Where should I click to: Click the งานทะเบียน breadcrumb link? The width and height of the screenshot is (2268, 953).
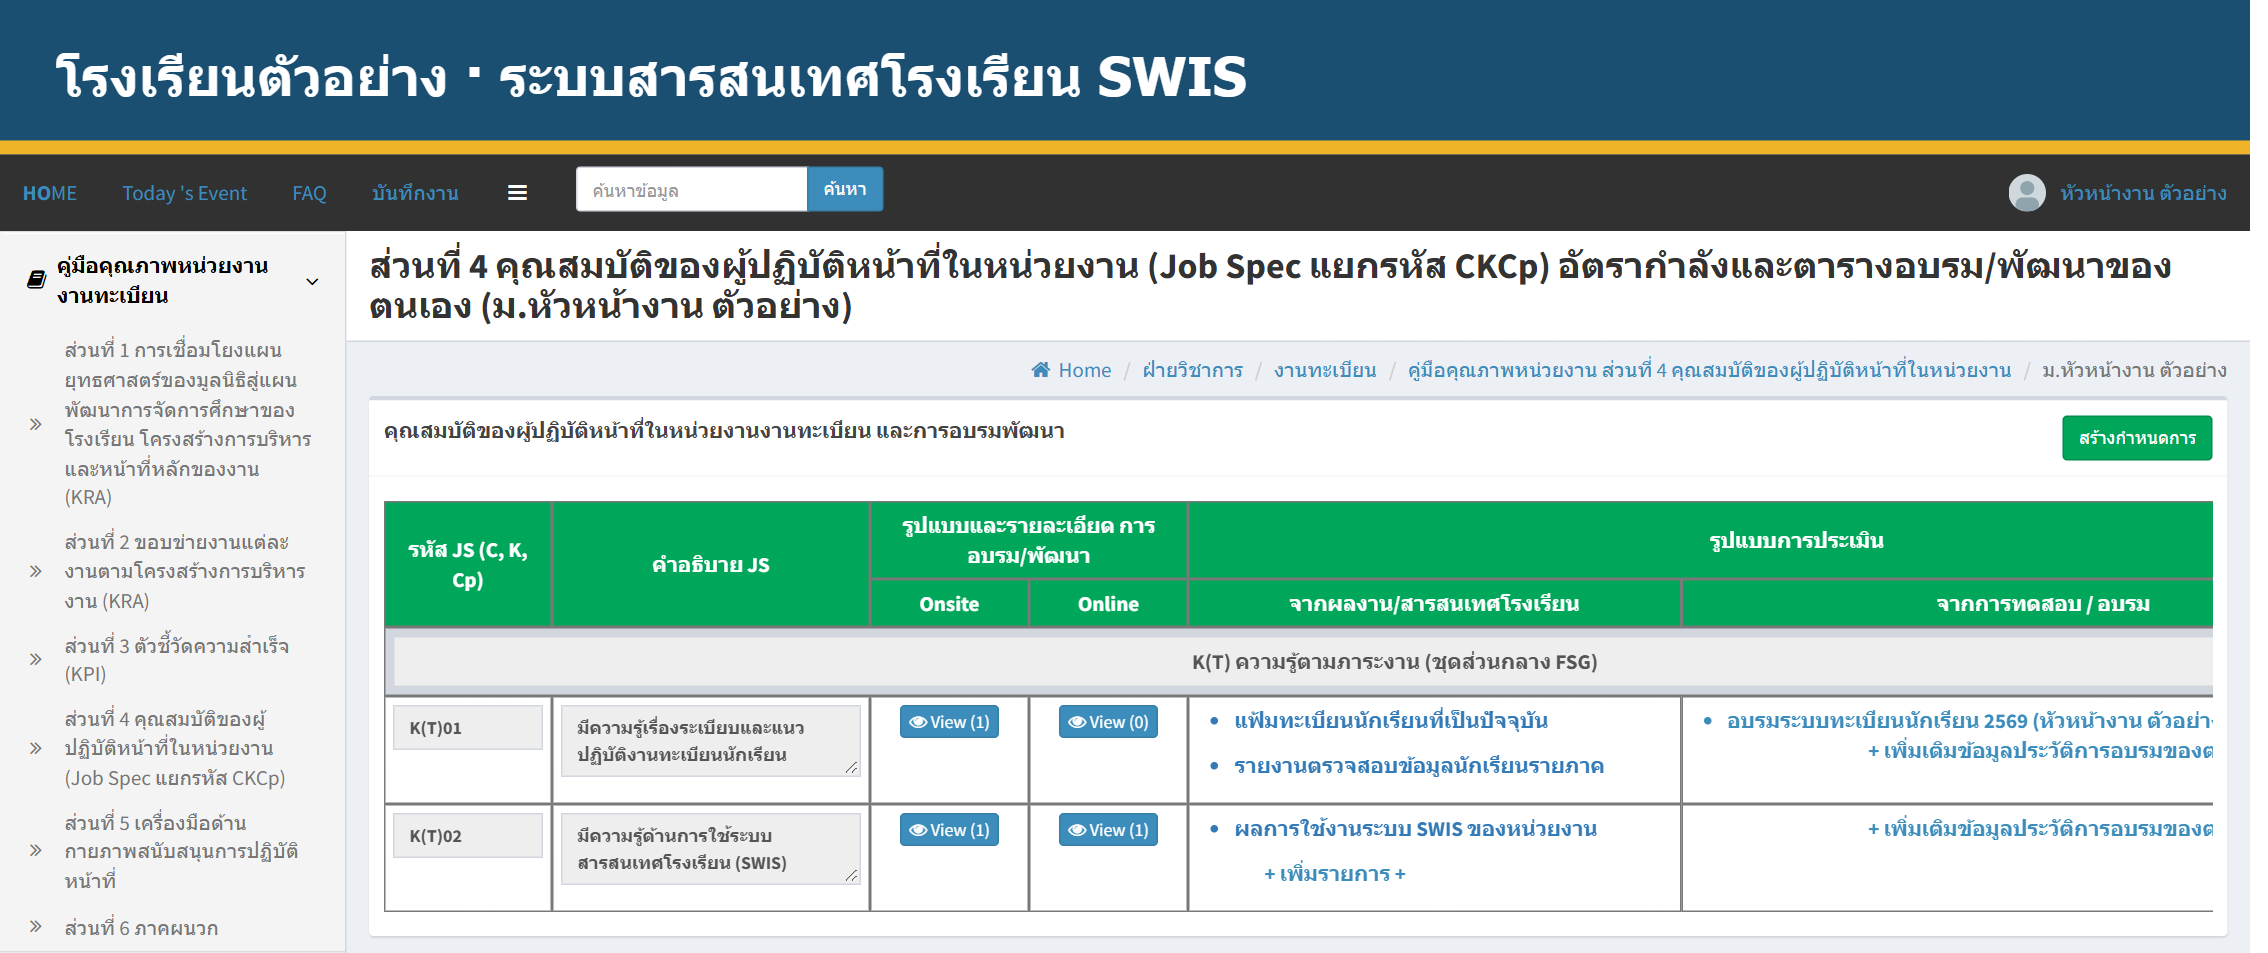click(x=1325, y=370)
